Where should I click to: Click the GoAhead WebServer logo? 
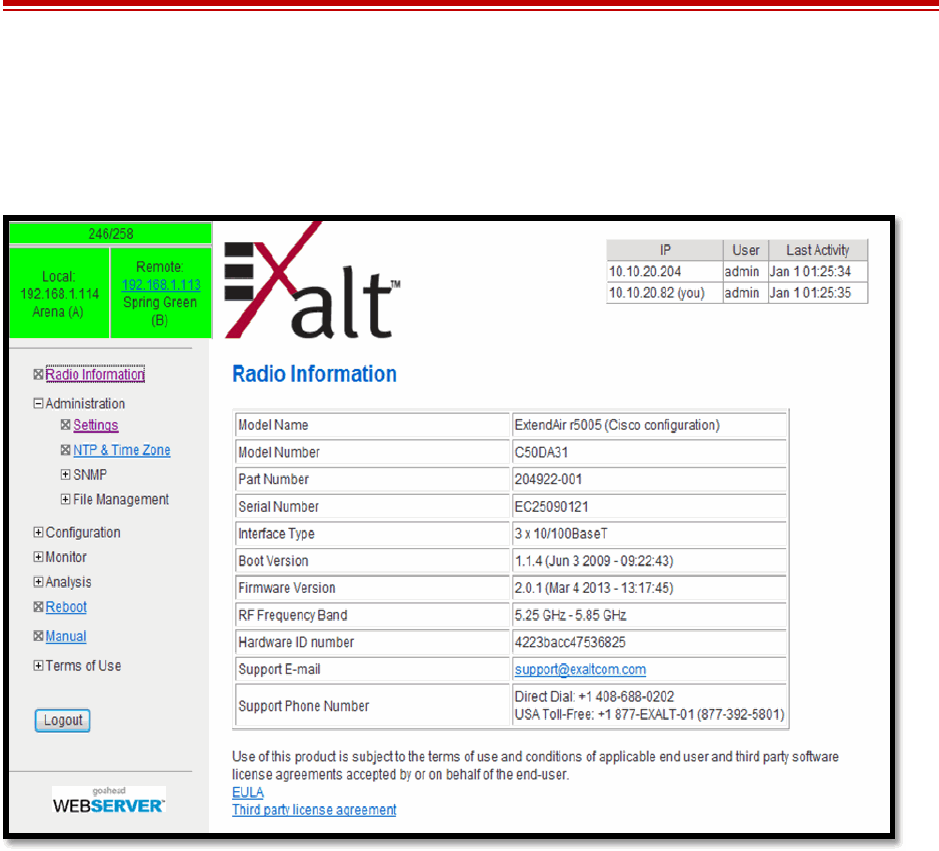click(108, 801)
